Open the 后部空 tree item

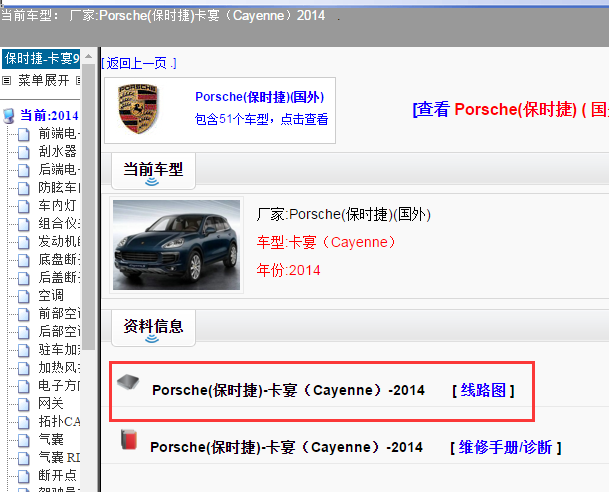(59, 331)
